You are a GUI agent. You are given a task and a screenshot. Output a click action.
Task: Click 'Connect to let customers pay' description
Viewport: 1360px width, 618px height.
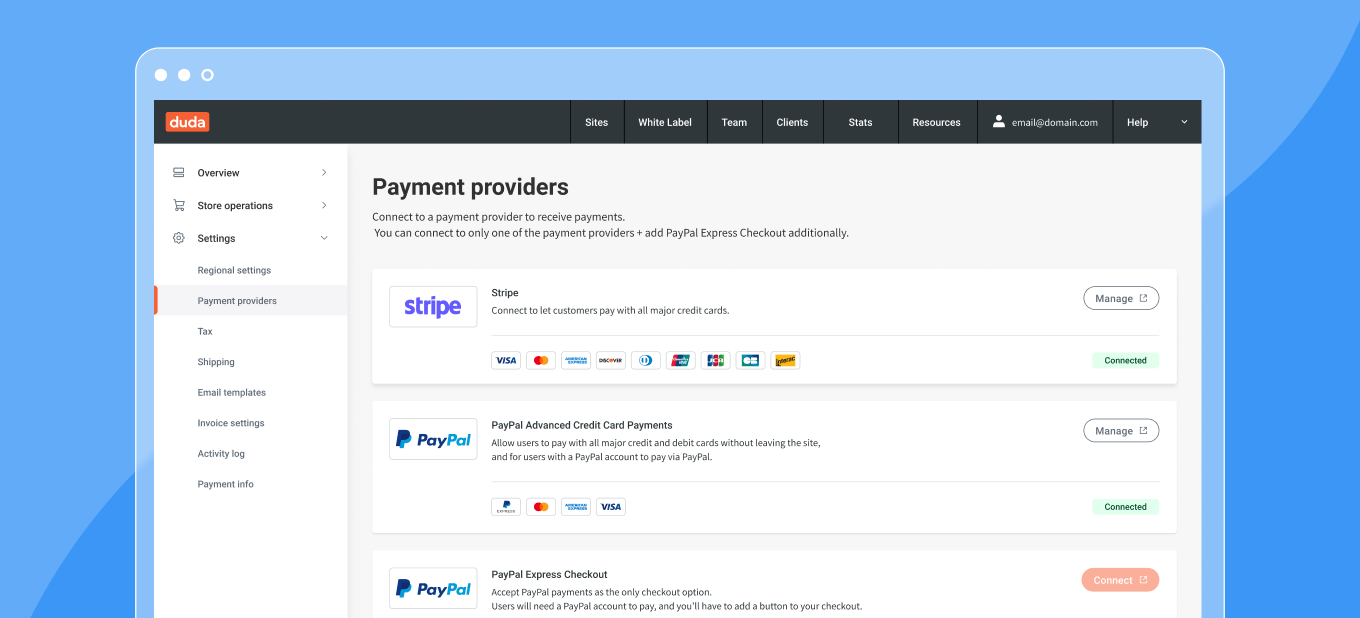(610, 310)
